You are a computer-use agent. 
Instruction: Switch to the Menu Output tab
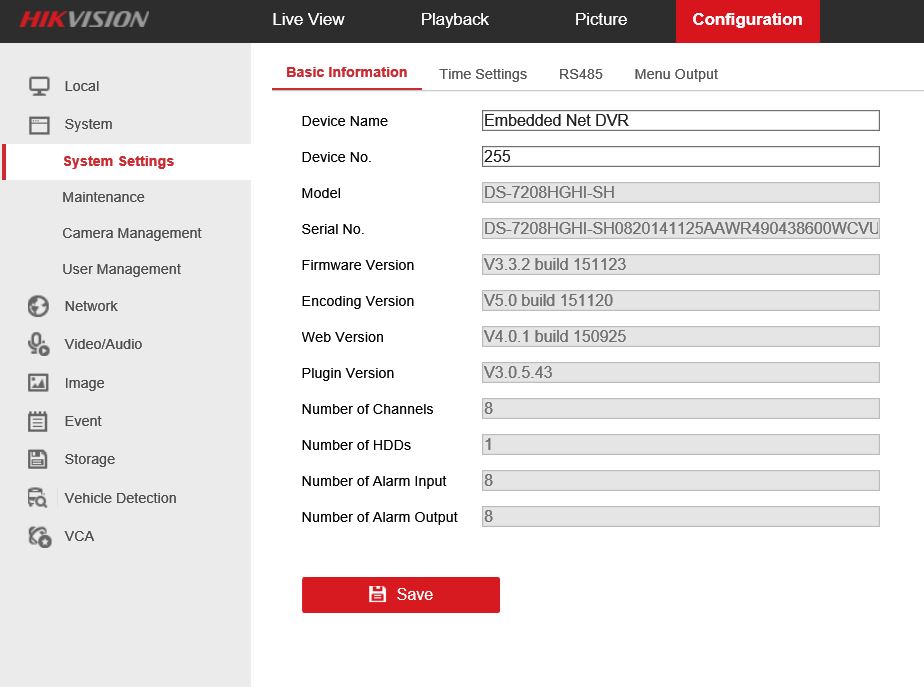[676, 74]
